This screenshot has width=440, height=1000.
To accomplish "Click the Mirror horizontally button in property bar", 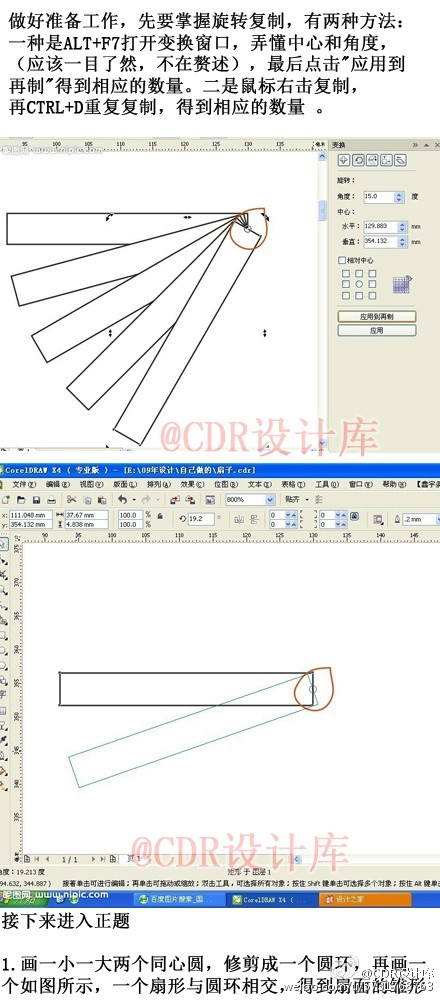I will click(x=240, y=519).
